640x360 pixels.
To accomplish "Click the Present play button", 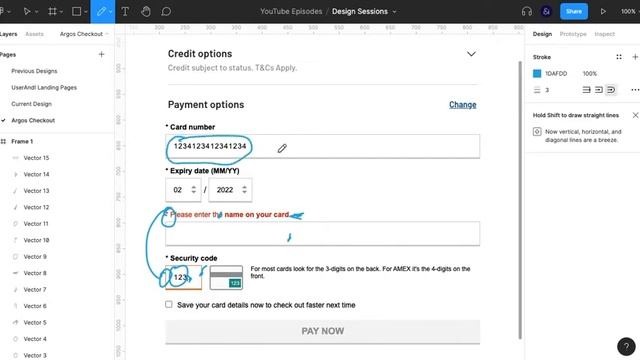I will click(x=603, y=11).
